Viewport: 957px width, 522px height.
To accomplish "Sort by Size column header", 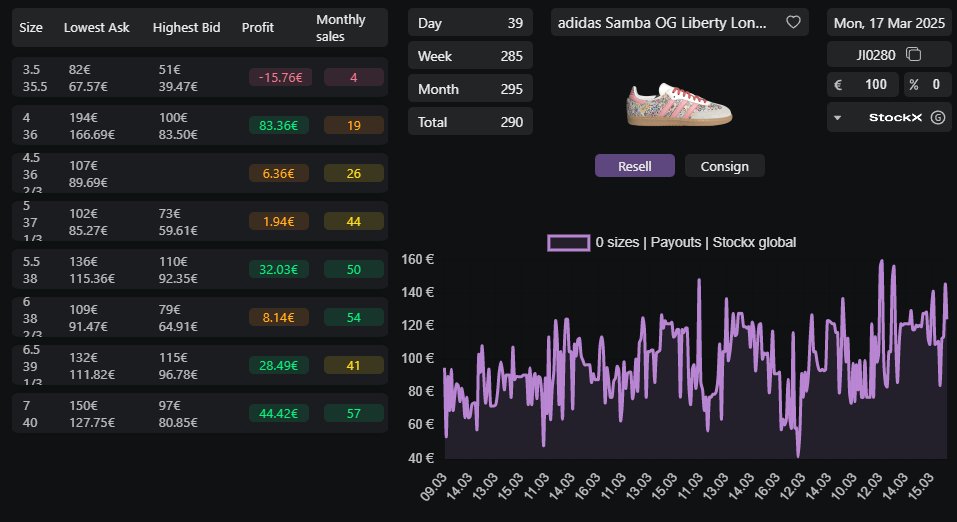I will (31, 27).
